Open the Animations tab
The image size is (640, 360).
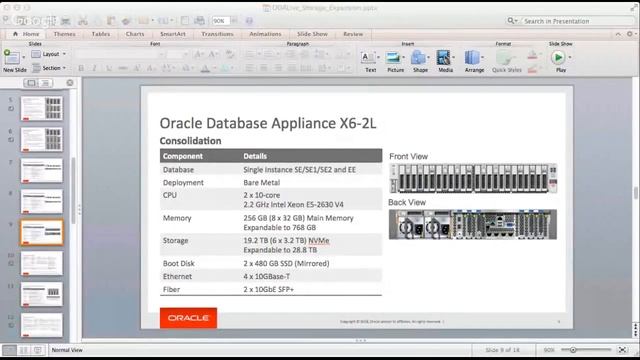point(265,34)
